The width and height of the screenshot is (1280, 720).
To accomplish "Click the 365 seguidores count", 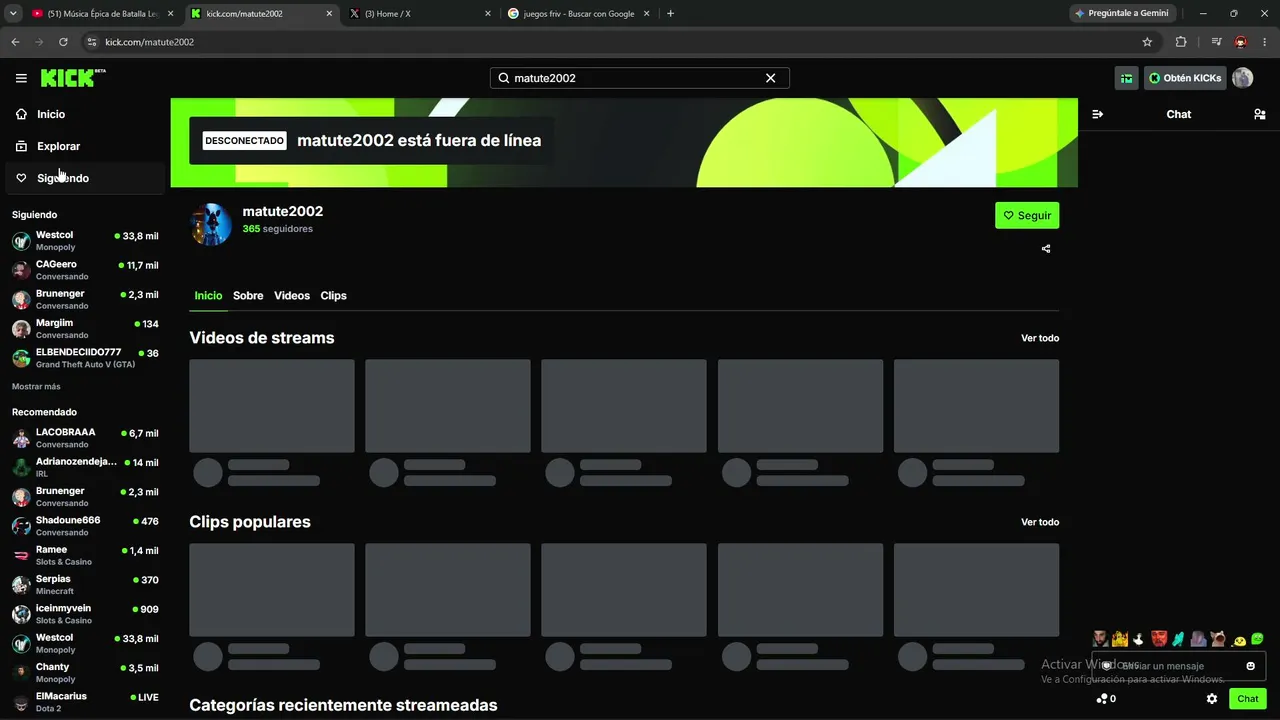I will 278,229.
